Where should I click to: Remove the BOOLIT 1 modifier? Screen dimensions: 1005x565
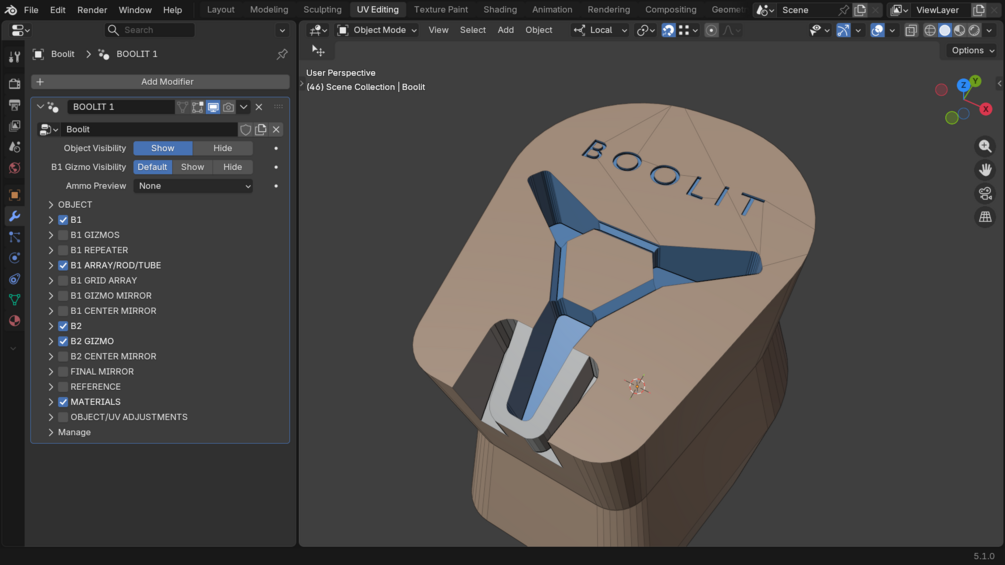click(259, 107)
